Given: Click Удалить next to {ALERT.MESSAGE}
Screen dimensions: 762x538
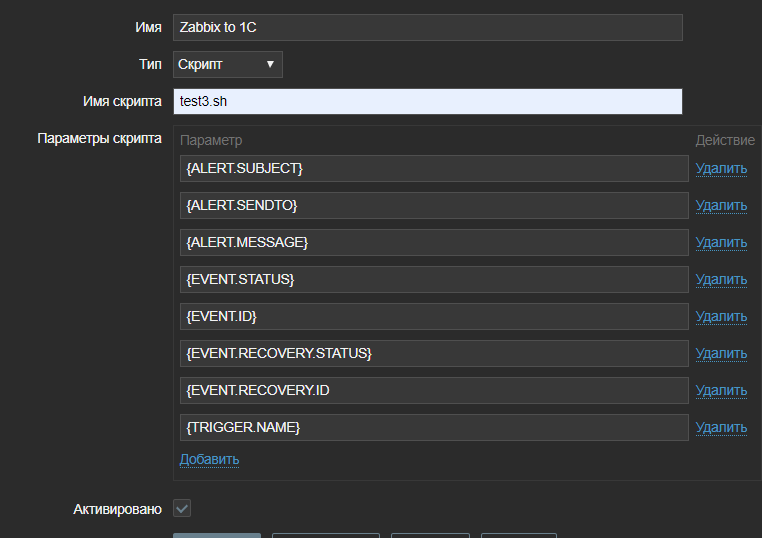Looking at the screenshot, I should tap(721, 242).
